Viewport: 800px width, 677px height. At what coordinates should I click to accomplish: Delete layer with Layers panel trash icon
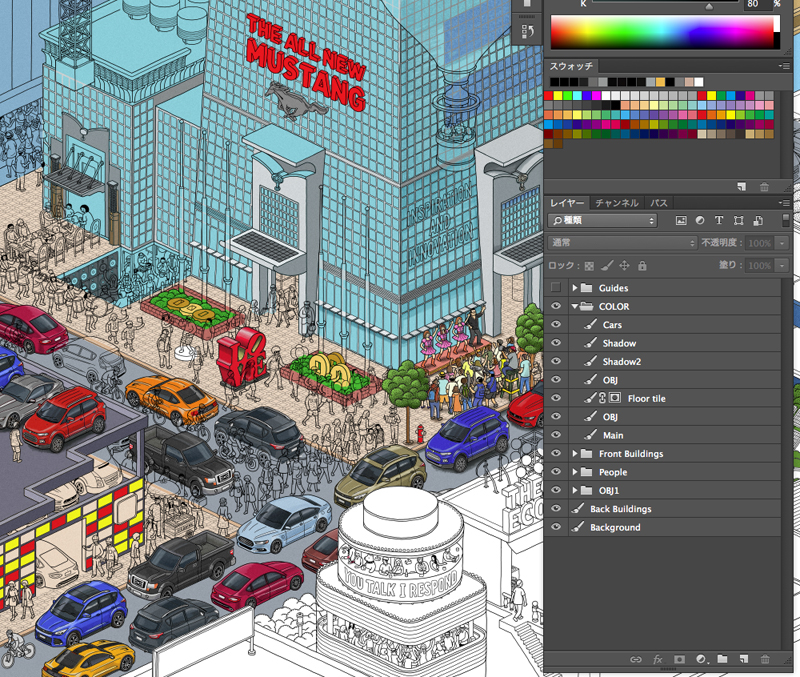point(765,659)
